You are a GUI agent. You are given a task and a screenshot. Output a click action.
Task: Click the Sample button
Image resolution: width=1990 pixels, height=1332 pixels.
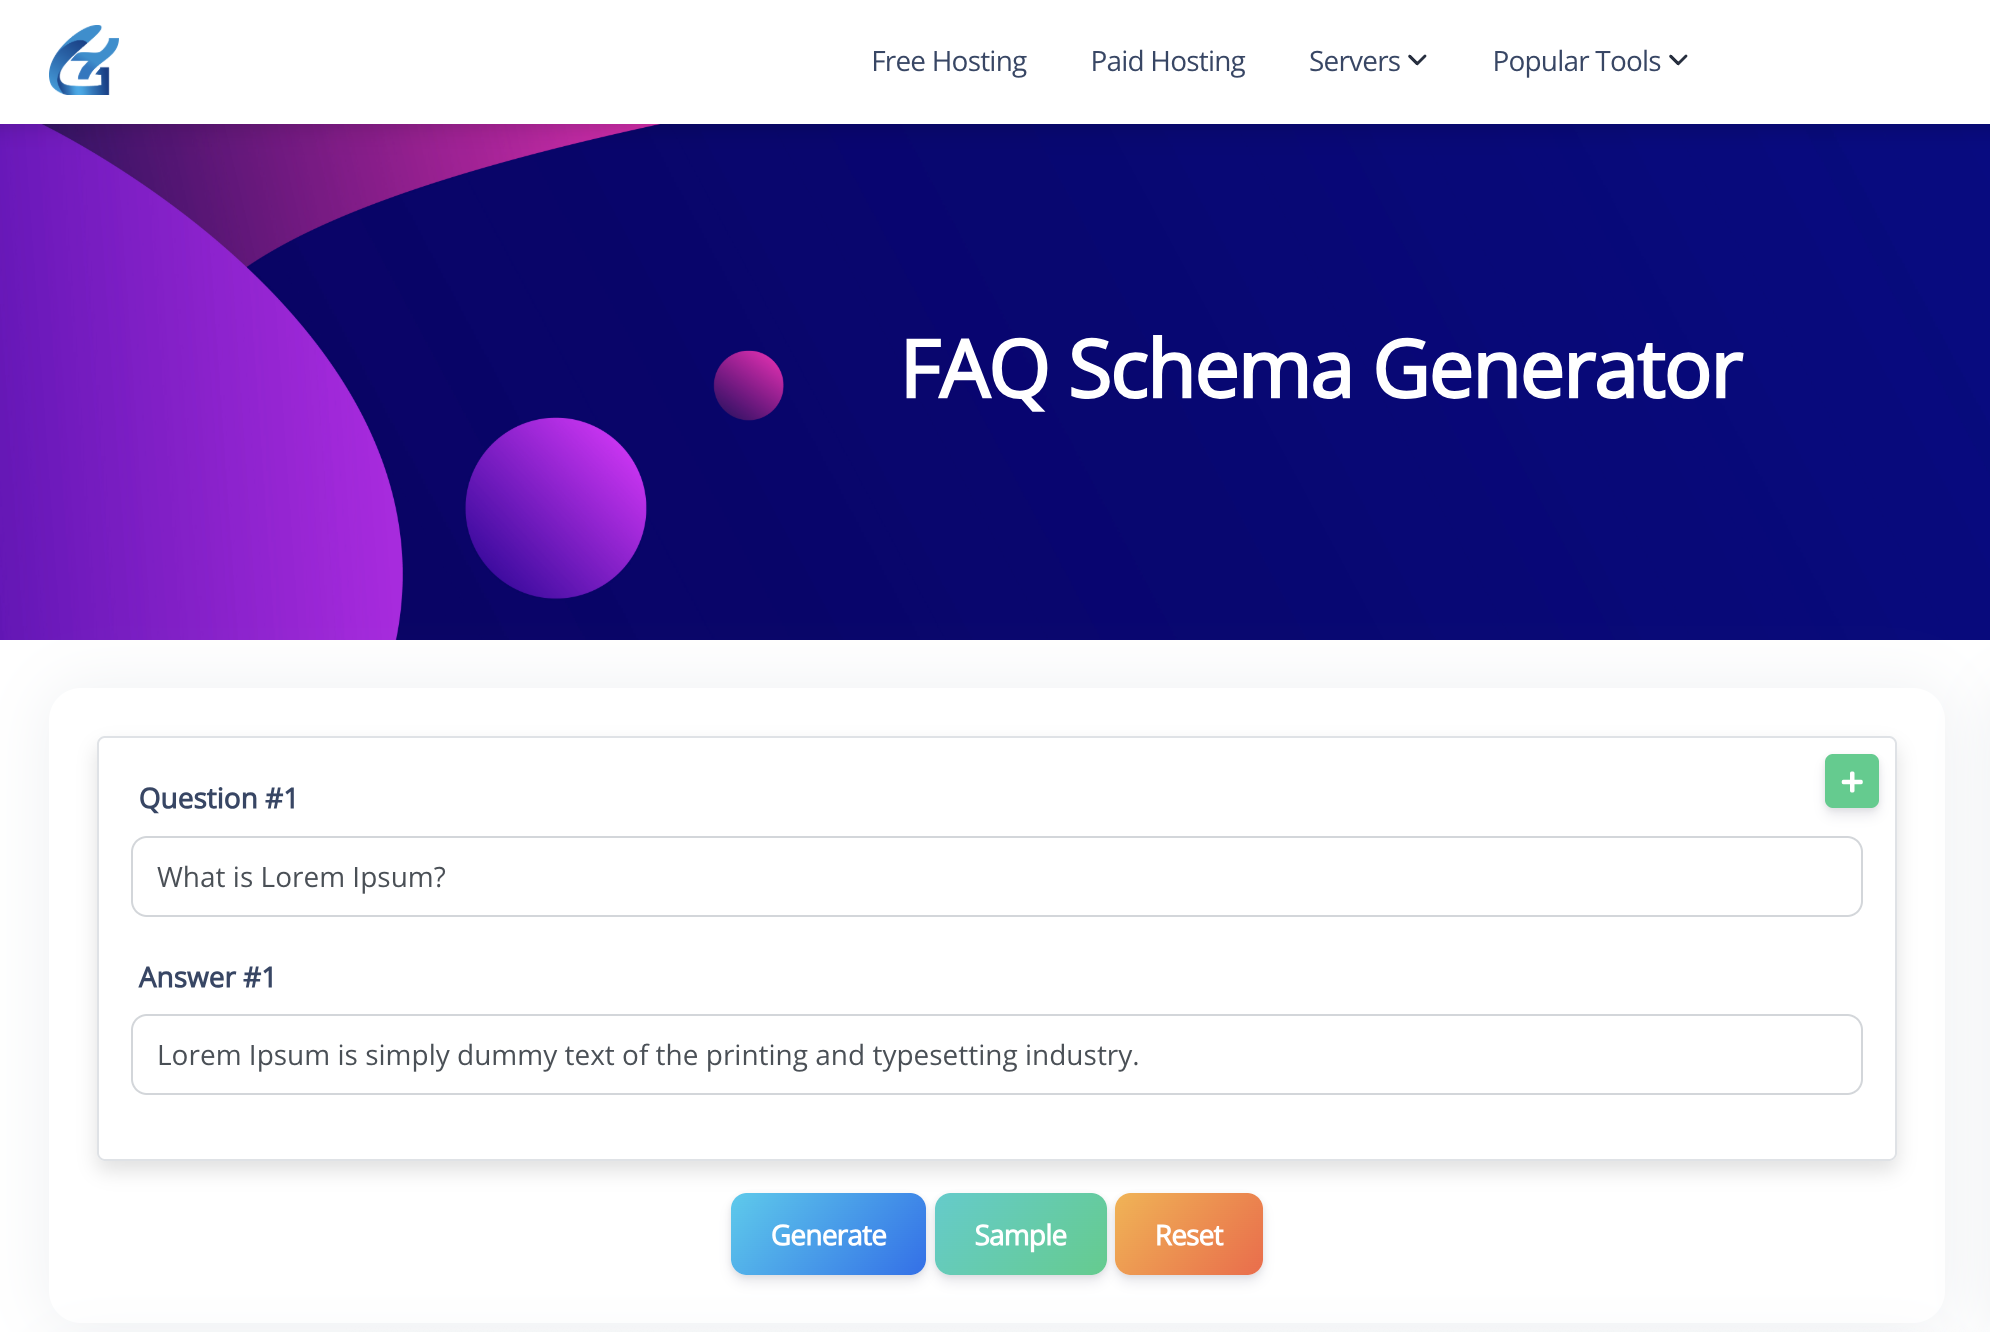point(1020,1234)
